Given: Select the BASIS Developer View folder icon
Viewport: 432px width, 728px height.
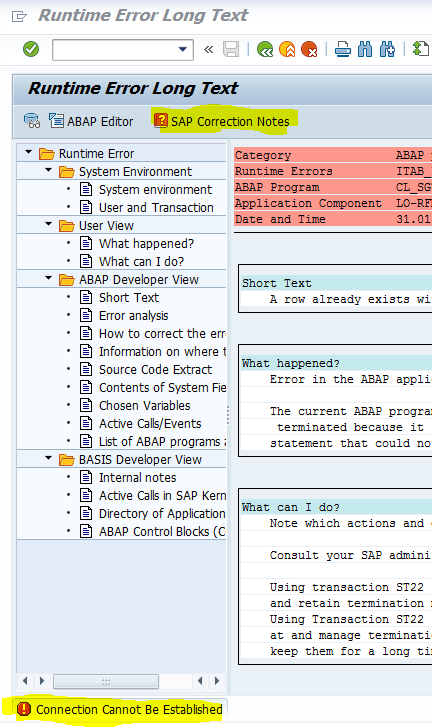Looking at the screenshot, I should (67, 460).
